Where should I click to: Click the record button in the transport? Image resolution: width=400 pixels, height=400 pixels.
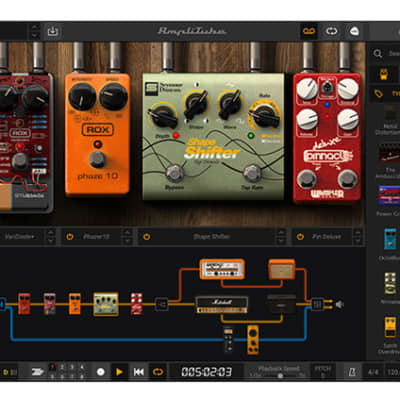100,372
